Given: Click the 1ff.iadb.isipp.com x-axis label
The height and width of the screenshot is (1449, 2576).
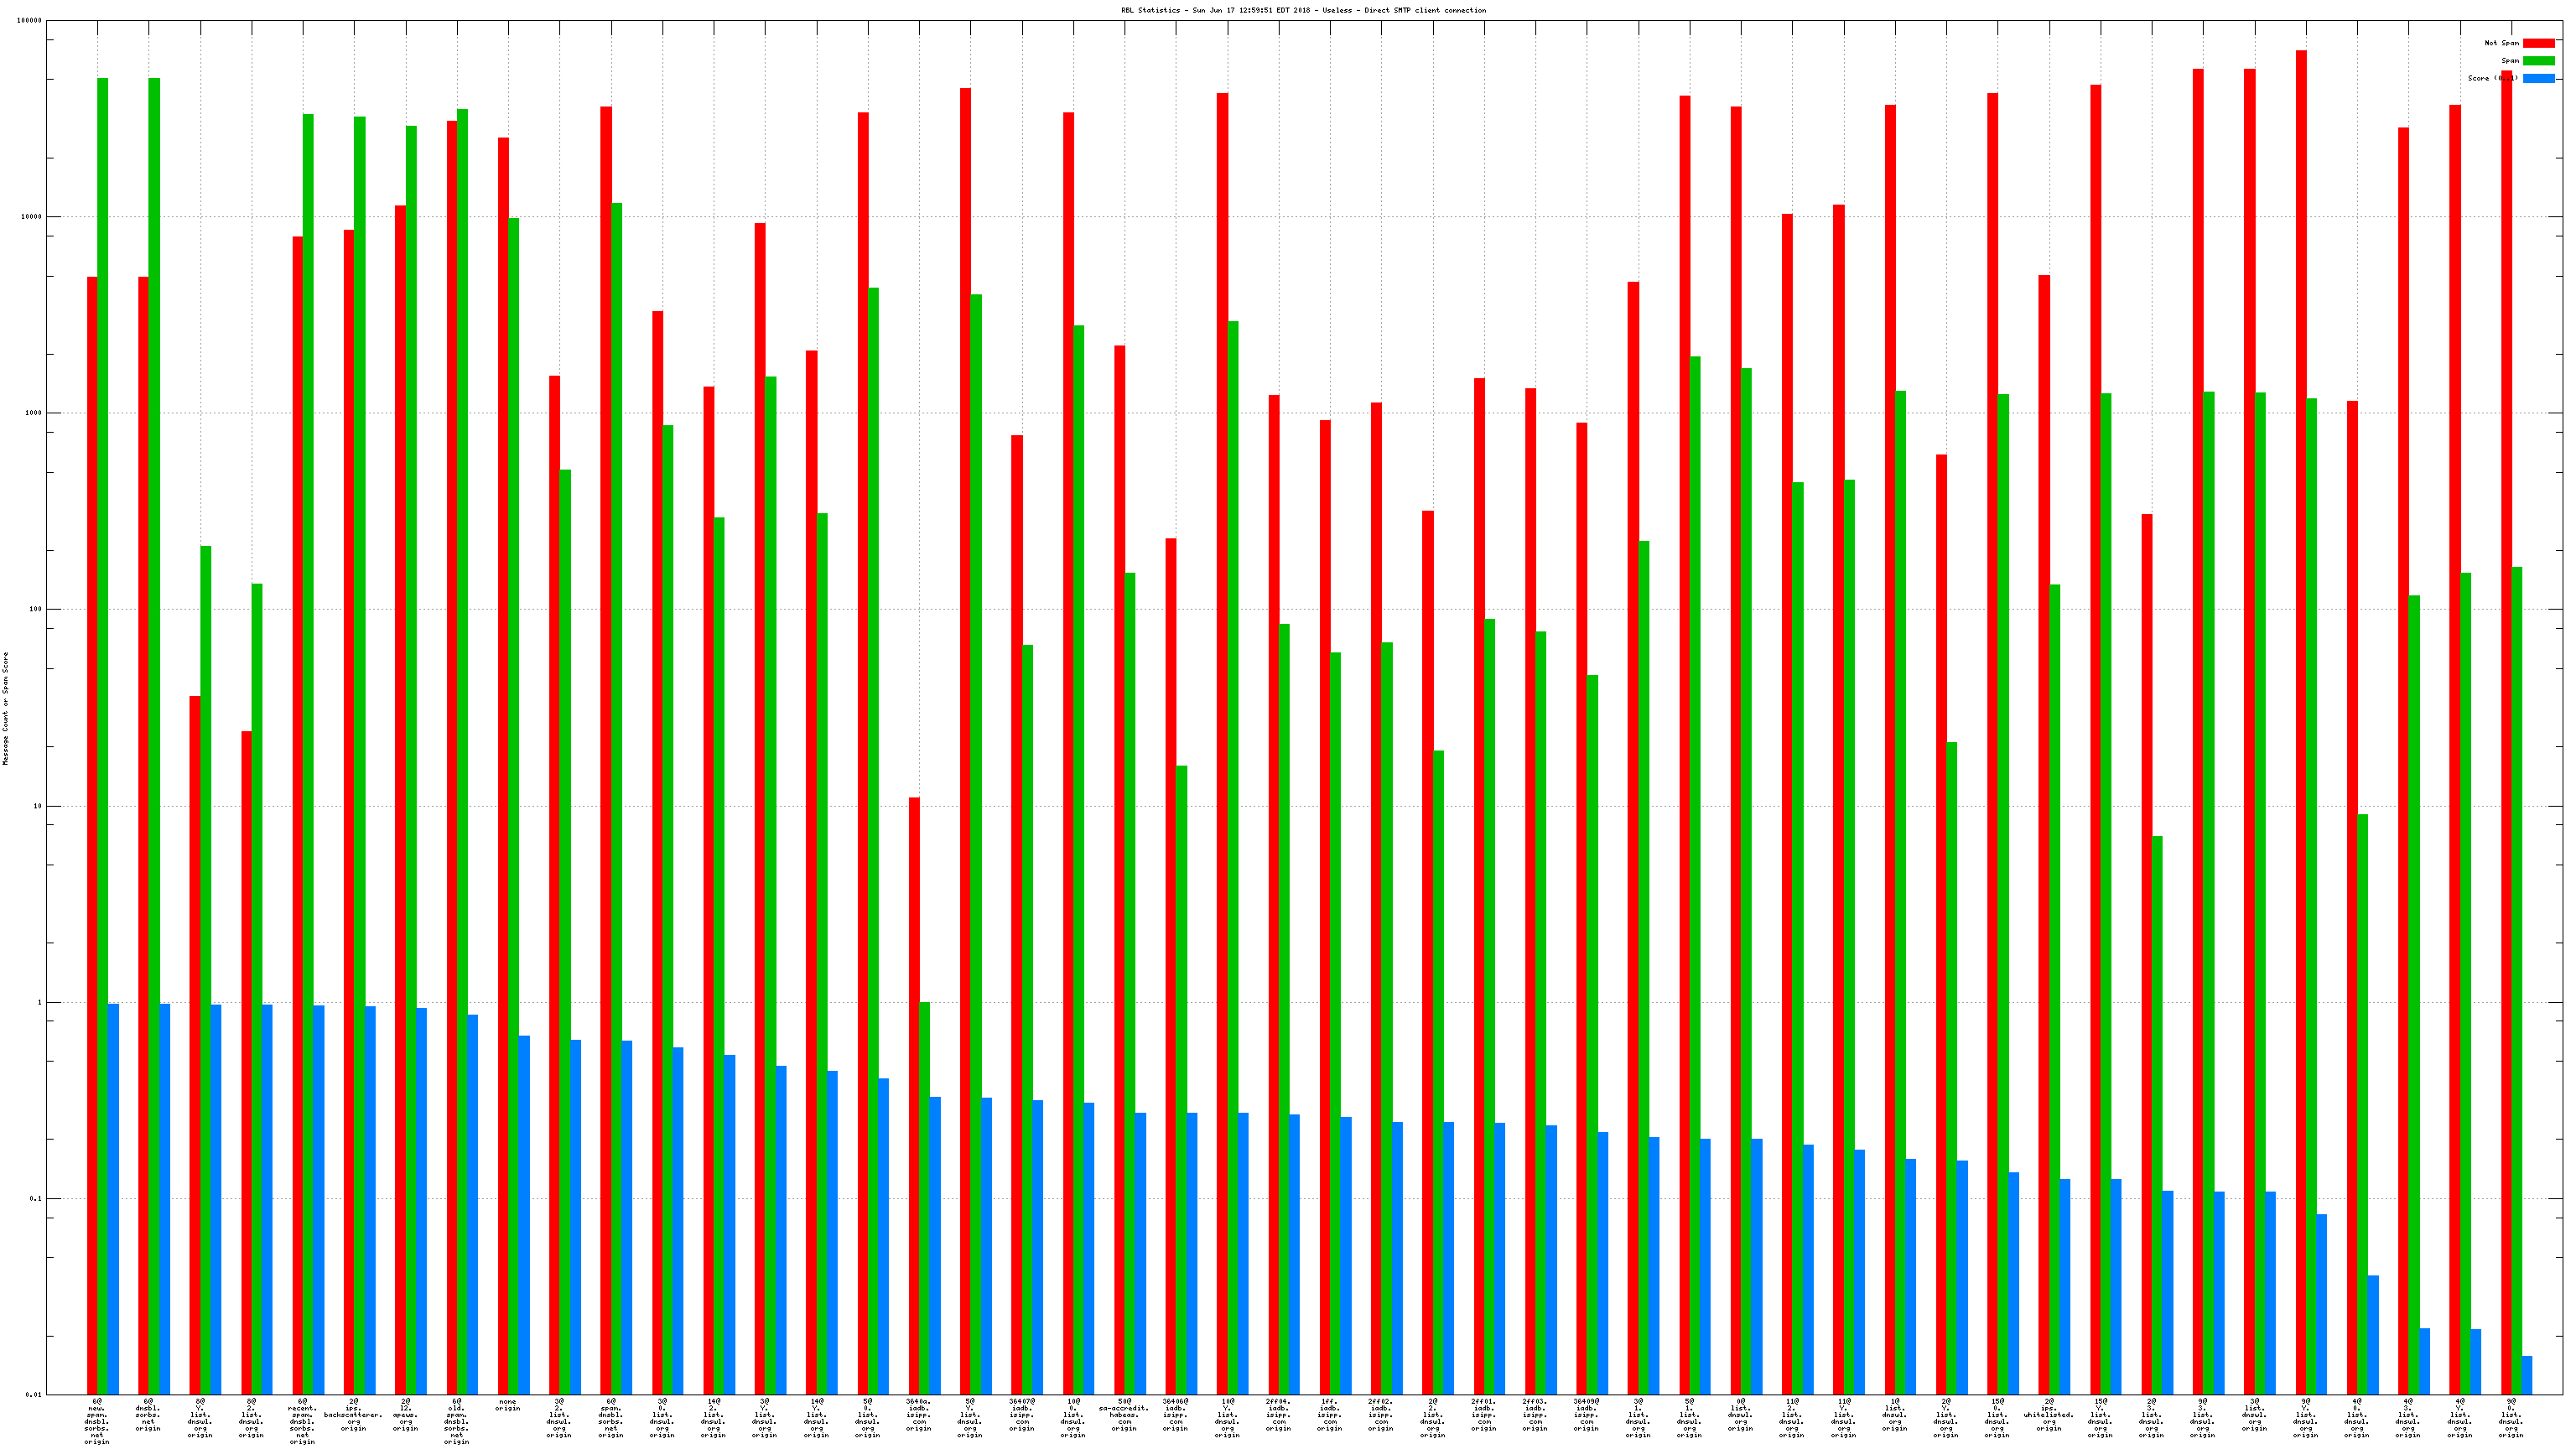Looking at the screenshot, I should [1329, 1415].
